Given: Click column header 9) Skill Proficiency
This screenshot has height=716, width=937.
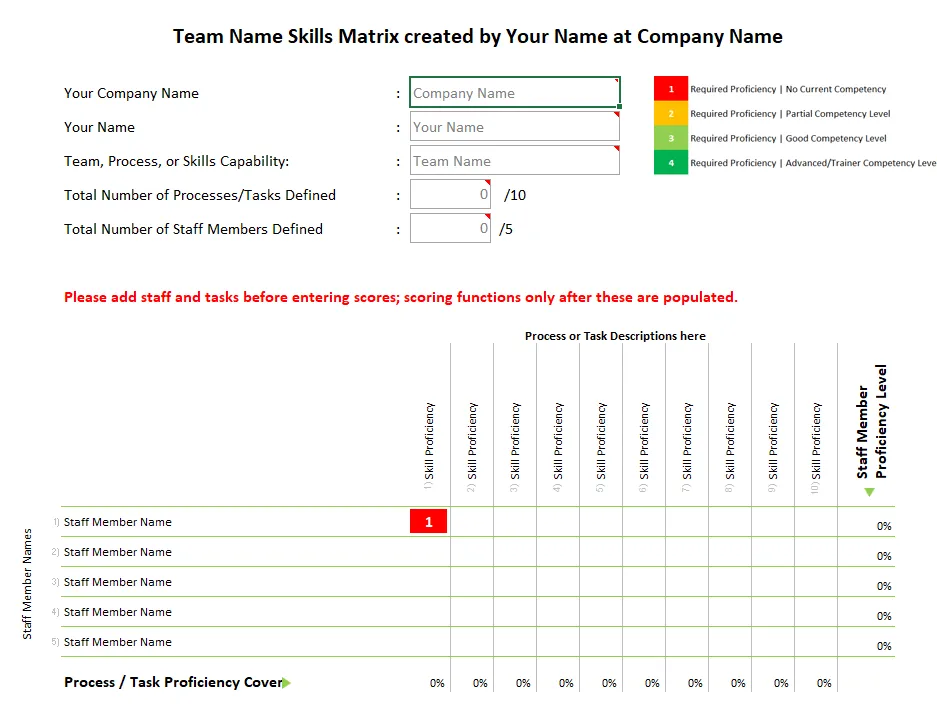Looking at the screenshot, I should 773,446.
